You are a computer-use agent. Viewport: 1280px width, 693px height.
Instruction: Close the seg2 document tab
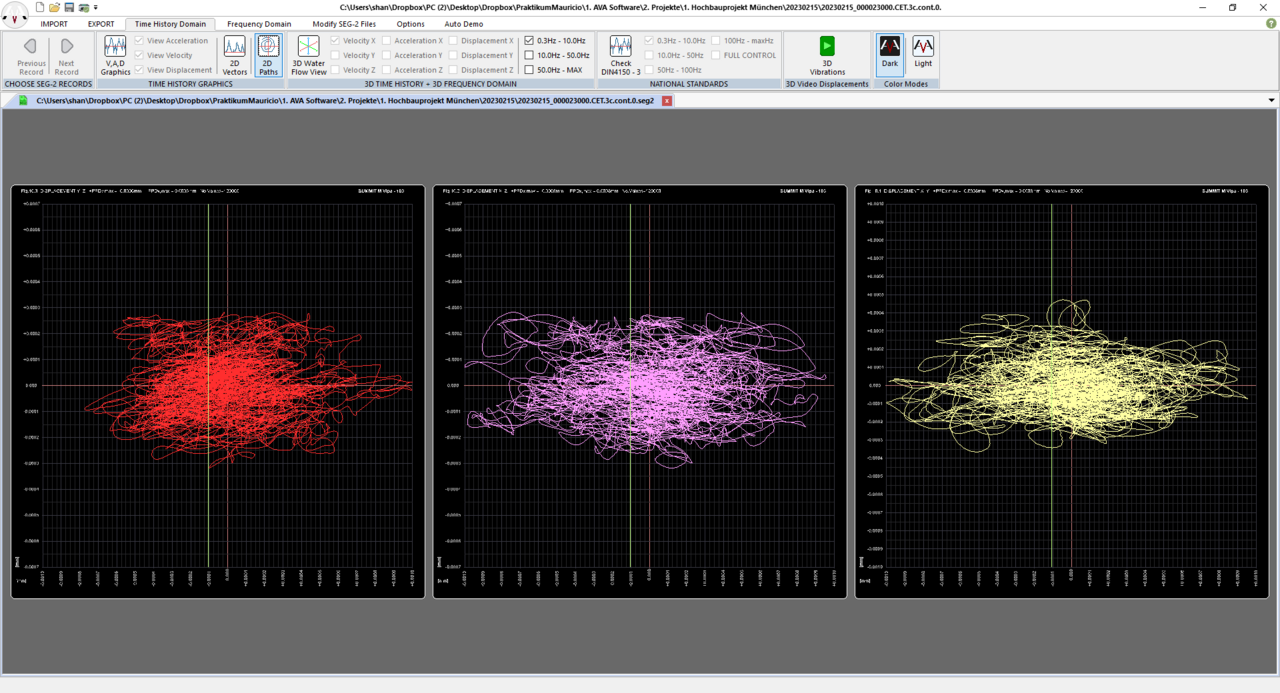667,101
